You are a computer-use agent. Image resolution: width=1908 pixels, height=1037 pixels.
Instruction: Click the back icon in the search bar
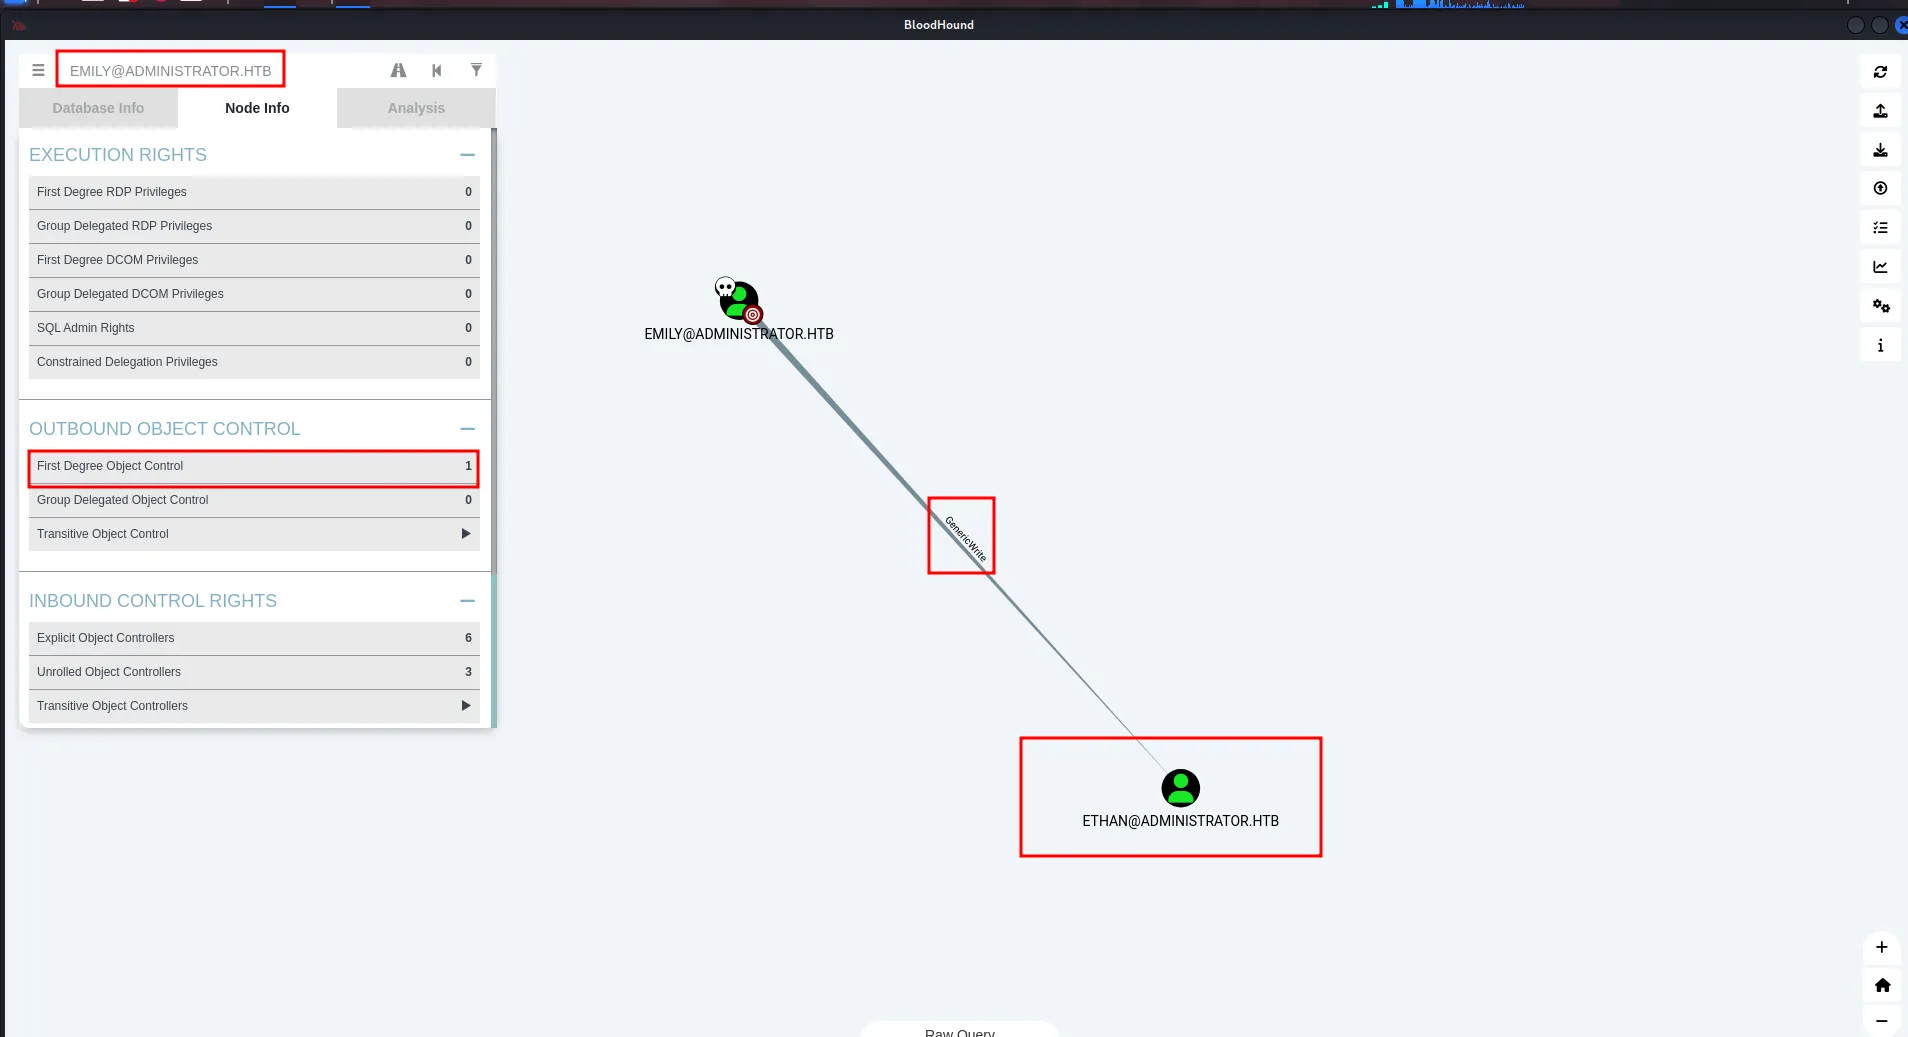pyautogui.click(x=436, y=70)
